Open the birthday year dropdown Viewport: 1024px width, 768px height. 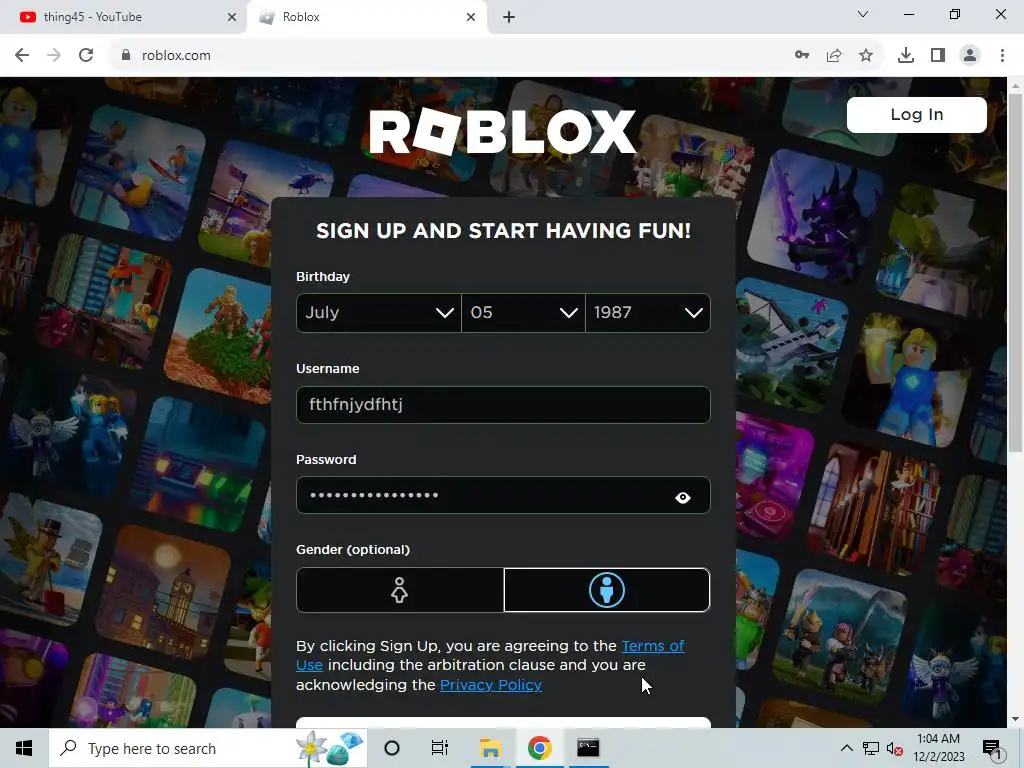coord(648,313)
